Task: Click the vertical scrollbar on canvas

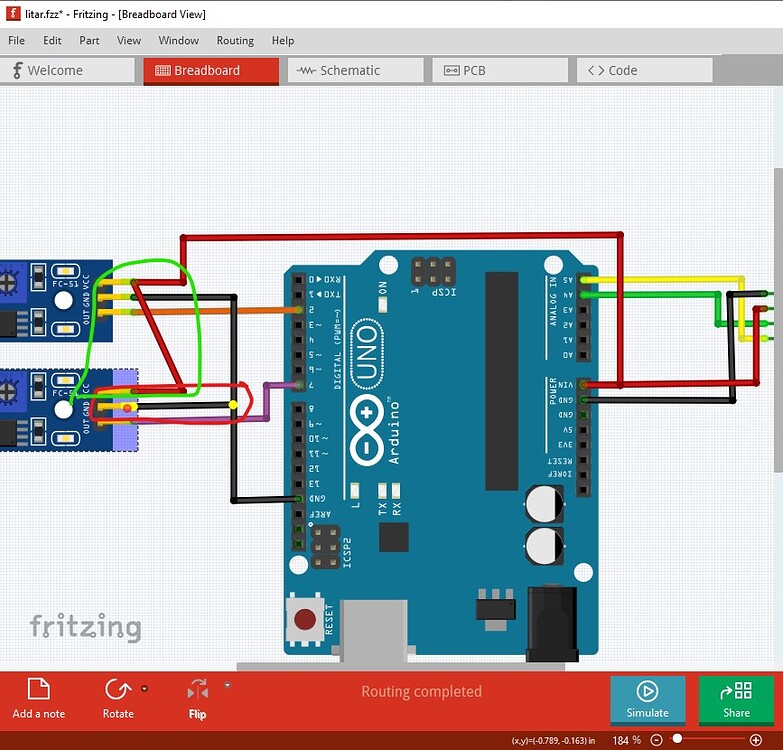Action: coord(778,320)
